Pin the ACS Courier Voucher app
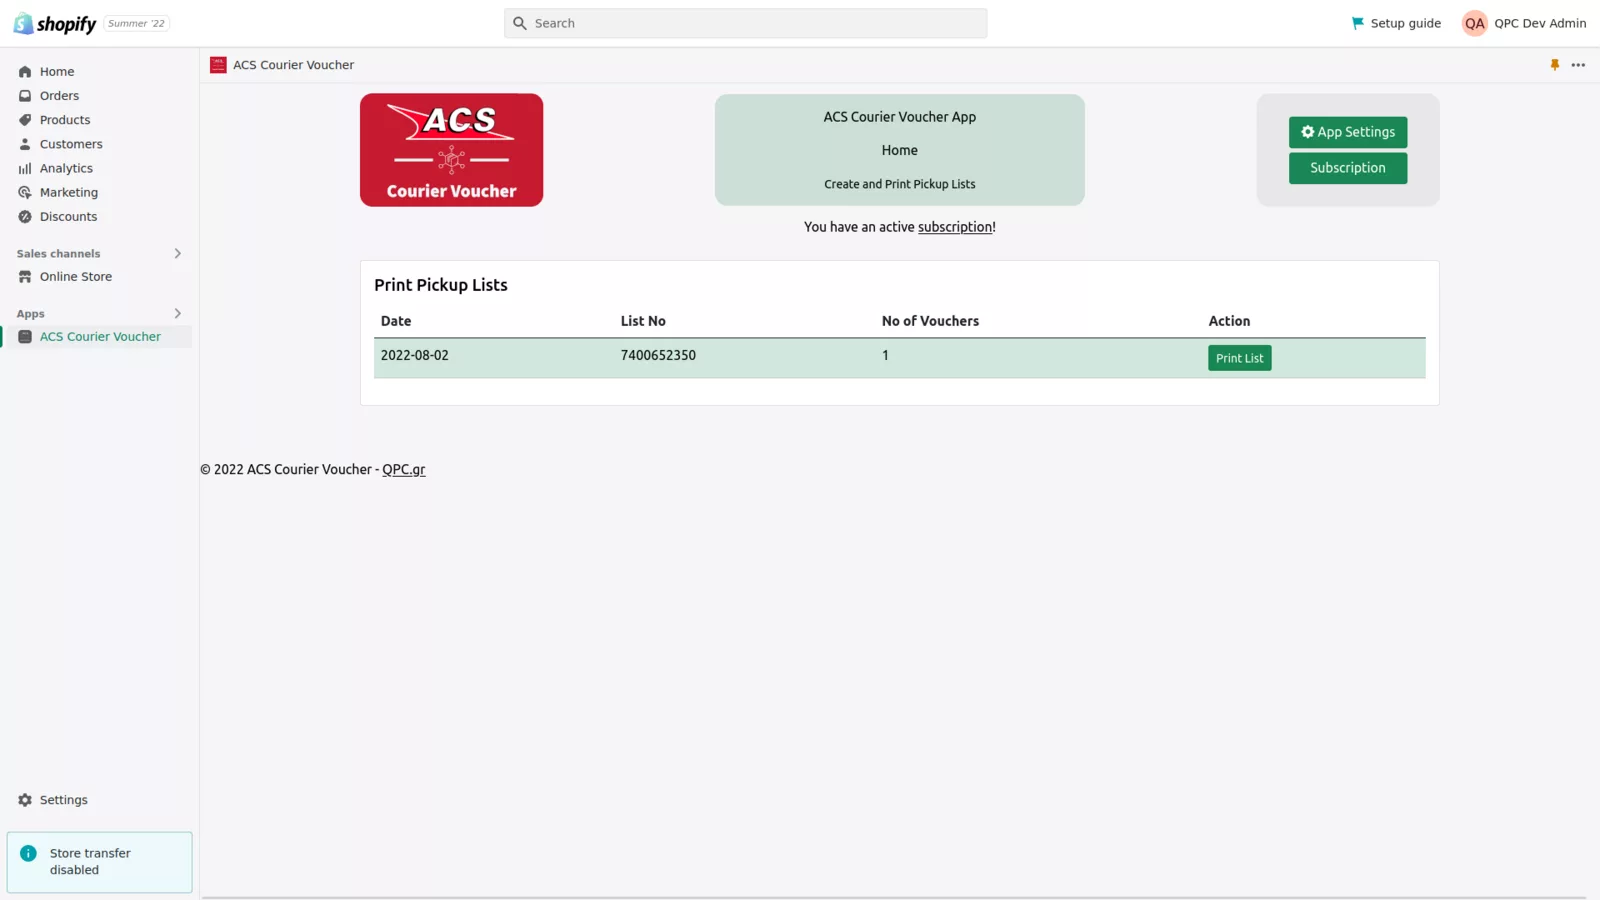1600x900 pixels. point(1555,65)
